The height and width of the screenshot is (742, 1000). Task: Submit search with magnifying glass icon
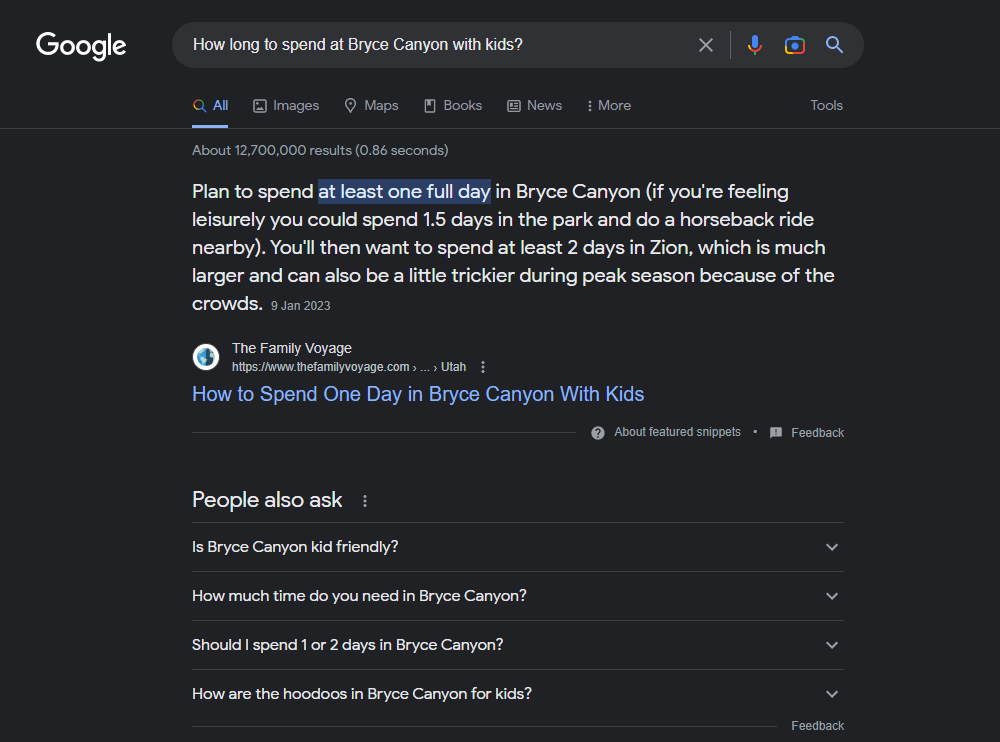pyautogui.click(x=834, y=45)
